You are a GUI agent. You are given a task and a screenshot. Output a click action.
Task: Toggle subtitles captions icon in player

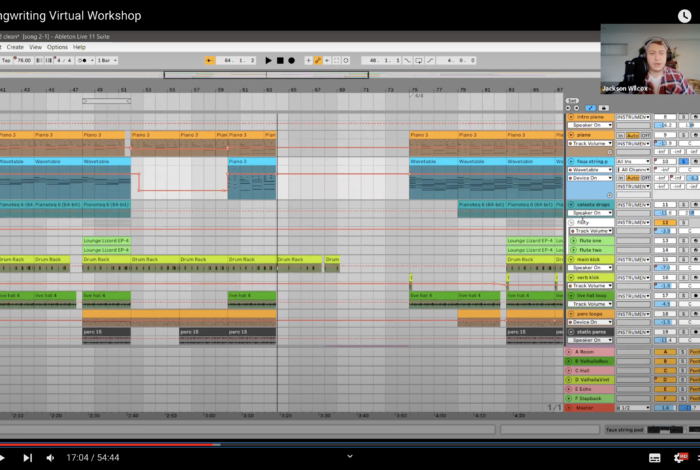(655, 457)
